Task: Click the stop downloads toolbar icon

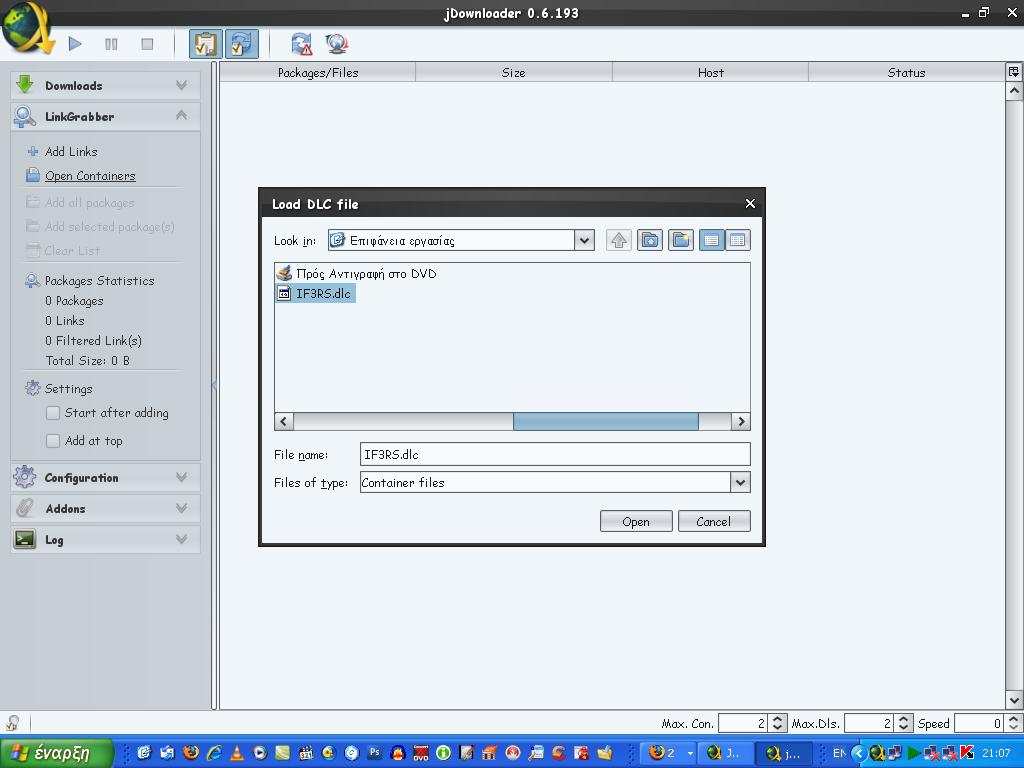Action: click(x=147, y=44)
